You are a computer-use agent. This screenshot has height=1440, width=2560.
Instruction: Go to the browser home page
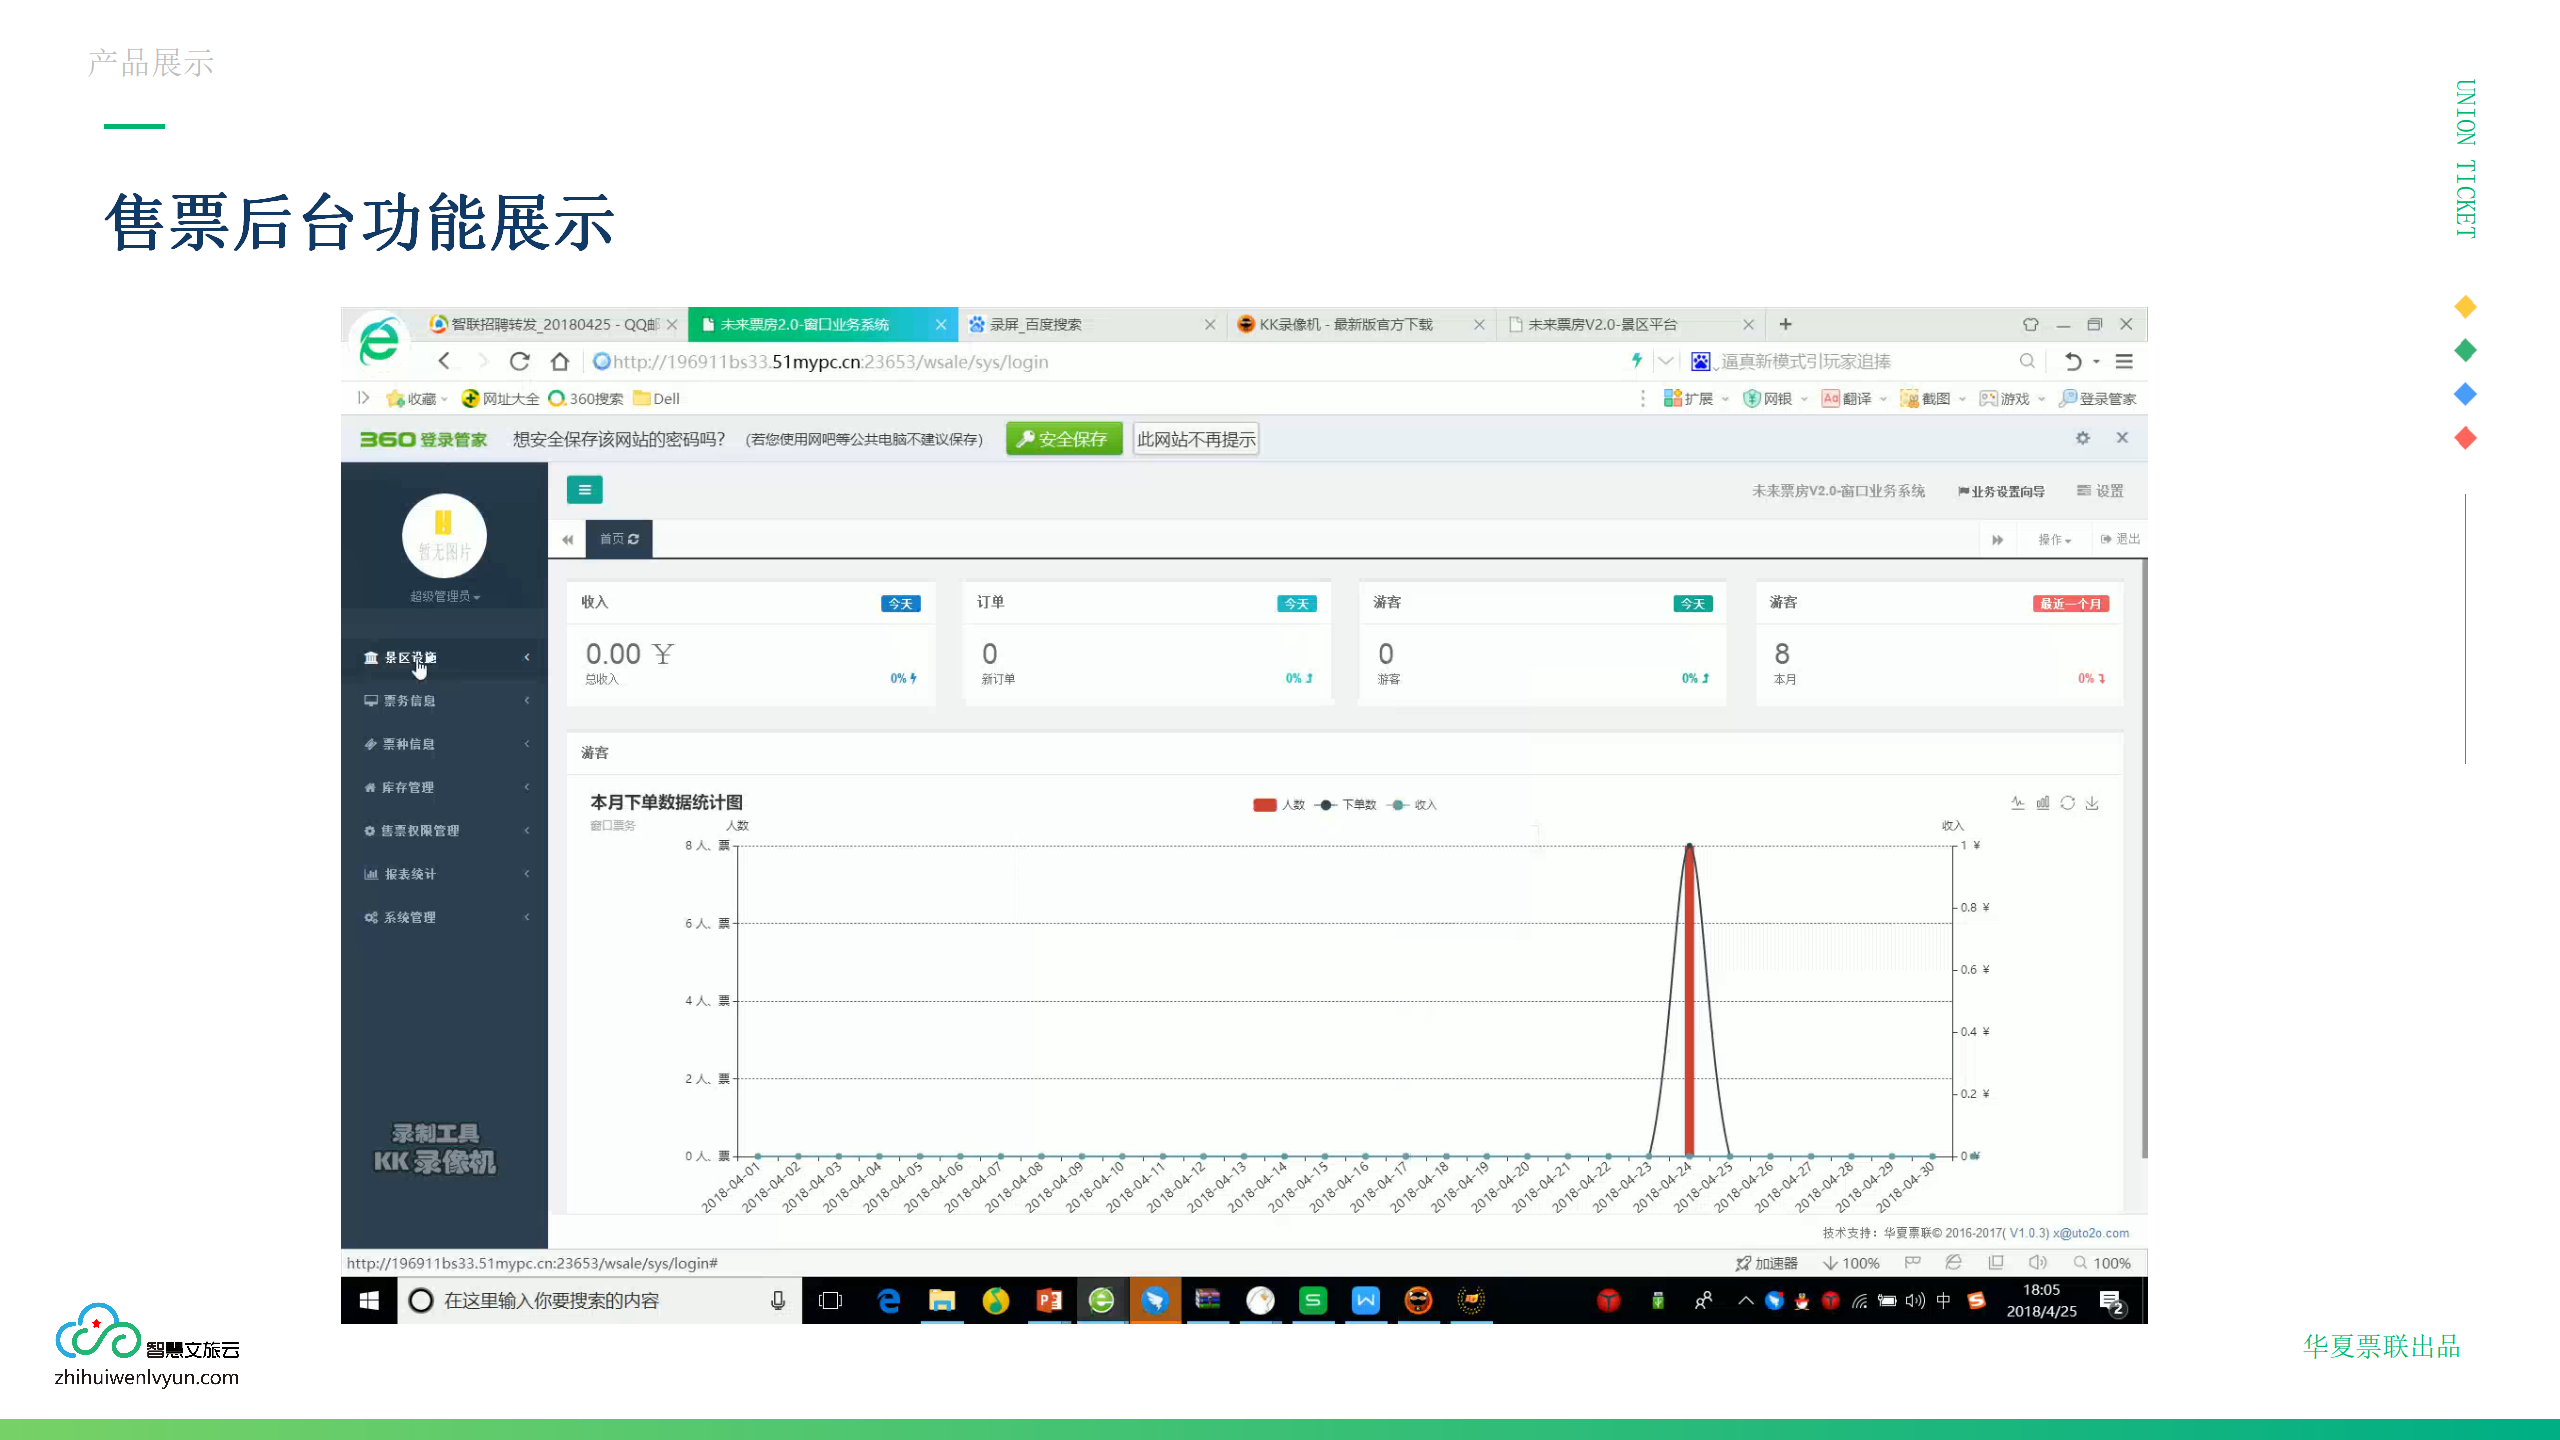(x=560, y=361)
